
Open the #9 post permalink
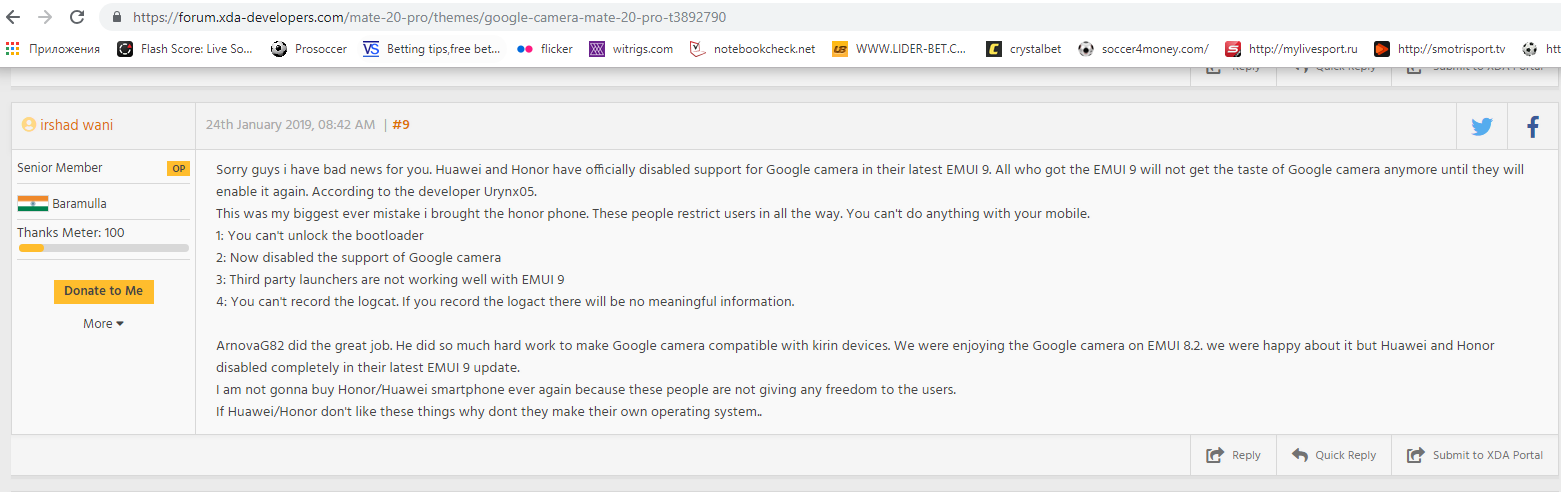[x=401, y=125]
